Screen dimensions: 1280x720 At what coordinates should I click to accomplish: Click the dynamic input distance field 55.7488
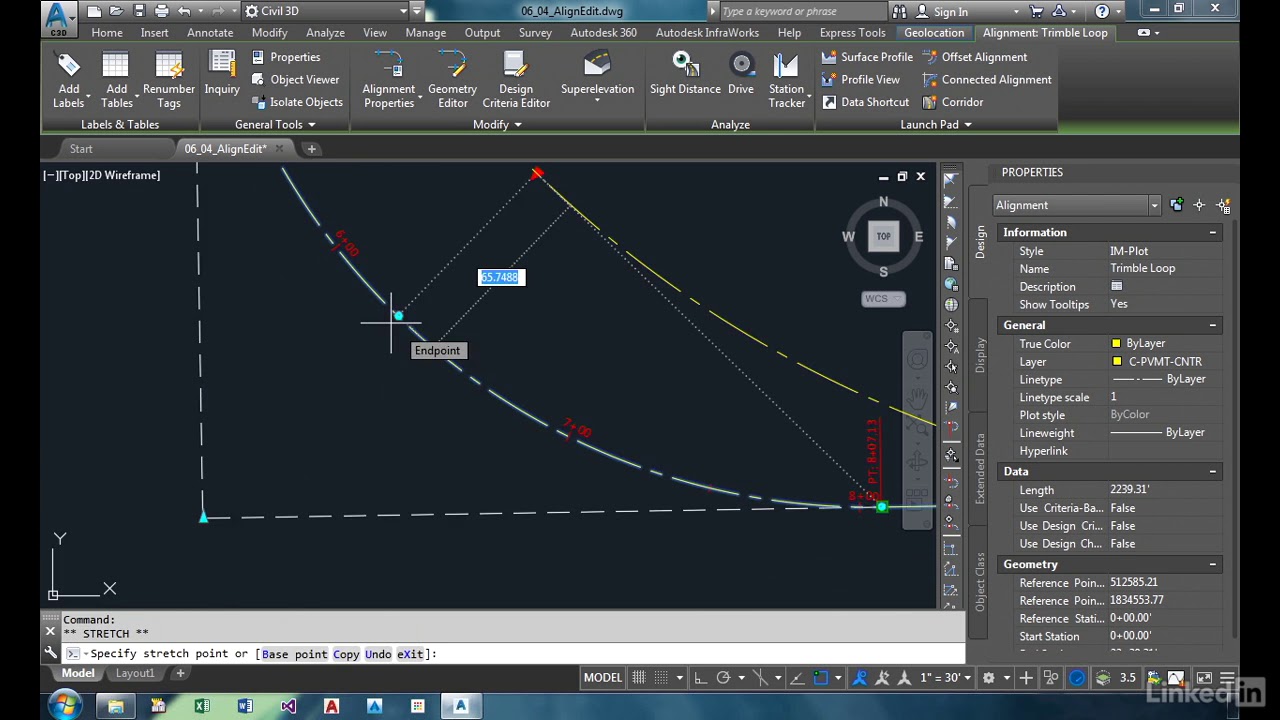click(x=500, y=277)
